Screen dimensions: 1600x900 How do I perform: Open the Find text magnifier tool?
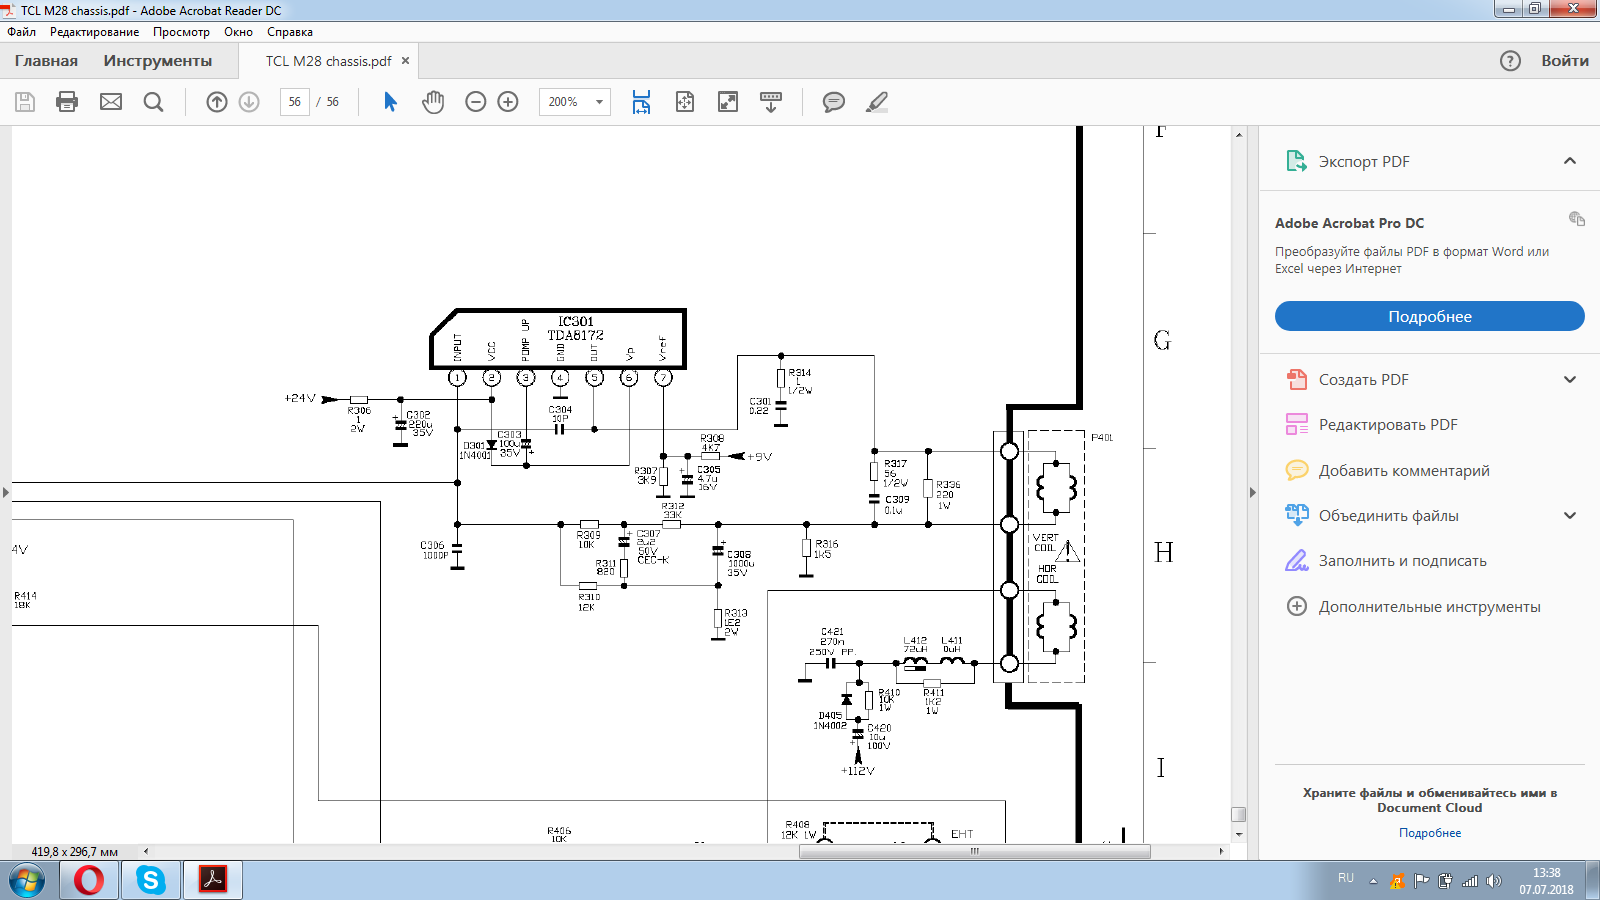tap(153, 102)
